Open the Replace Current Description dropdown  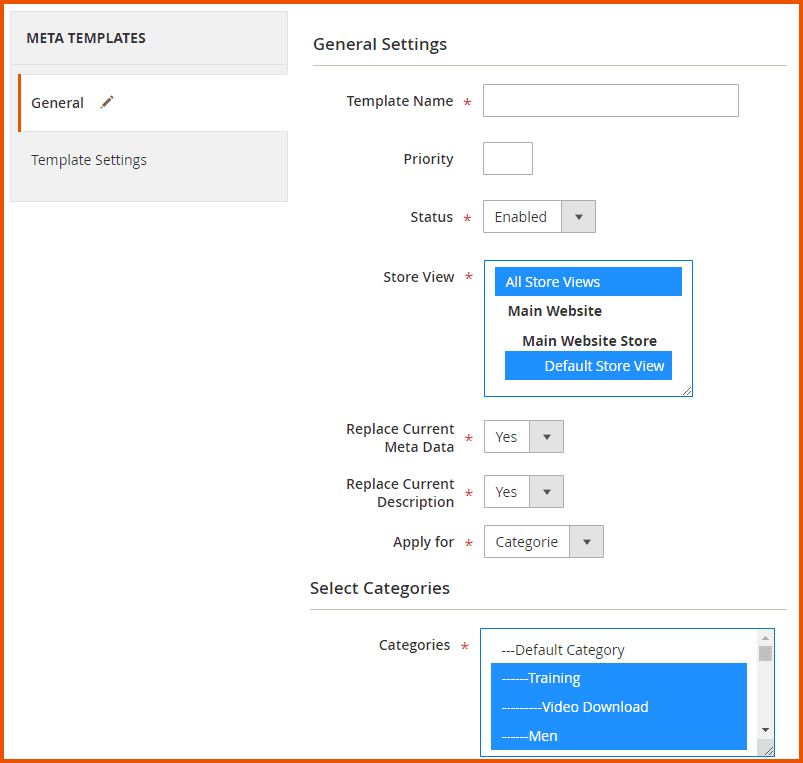[546, 491]
